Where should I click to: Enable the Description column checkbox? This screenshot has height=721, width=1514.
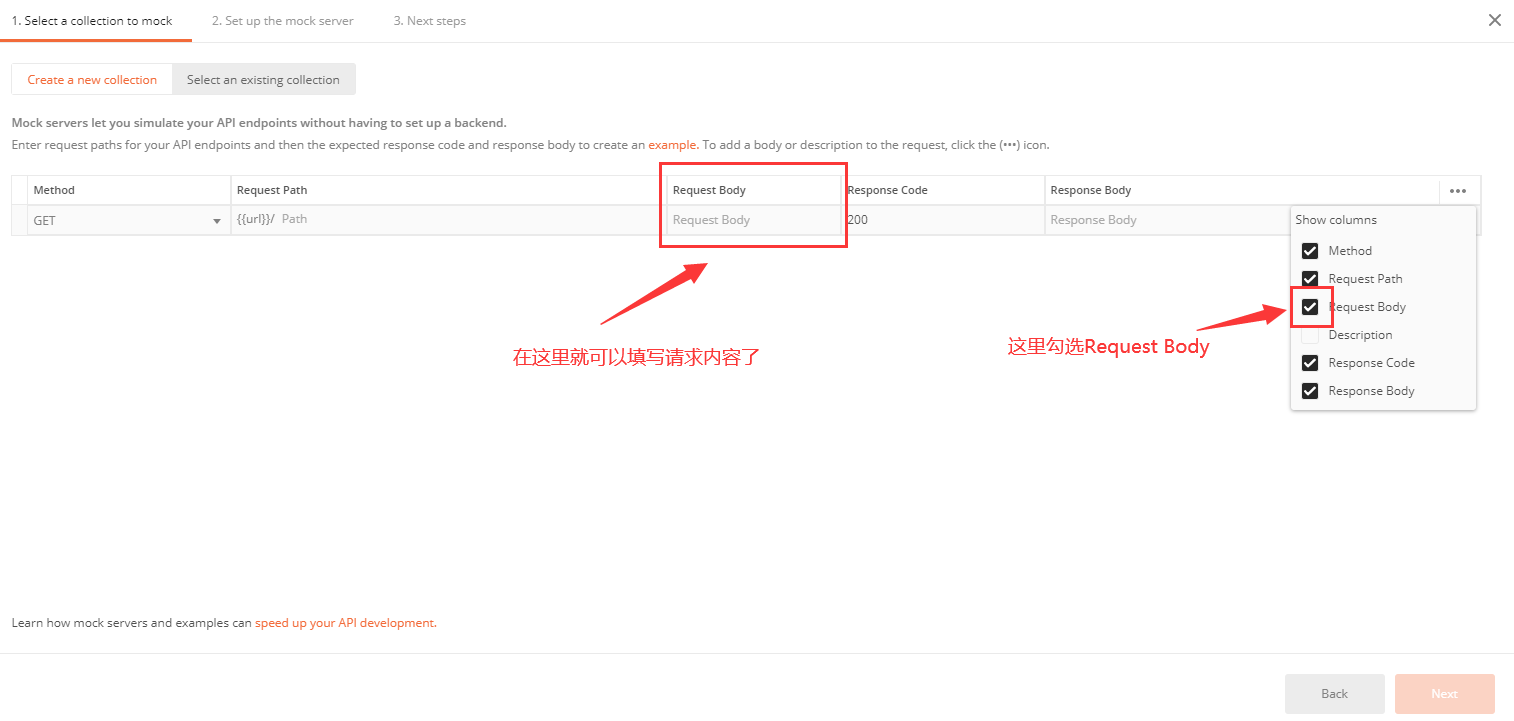[1310, 334]
